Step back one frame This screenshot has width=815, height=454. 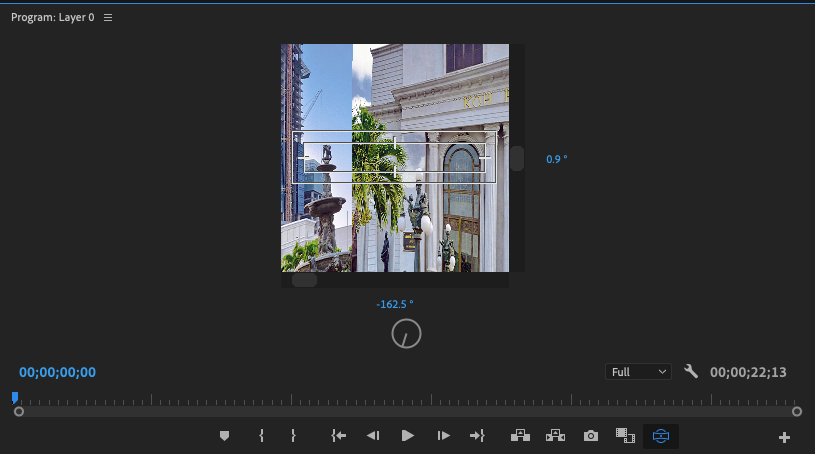373,436
